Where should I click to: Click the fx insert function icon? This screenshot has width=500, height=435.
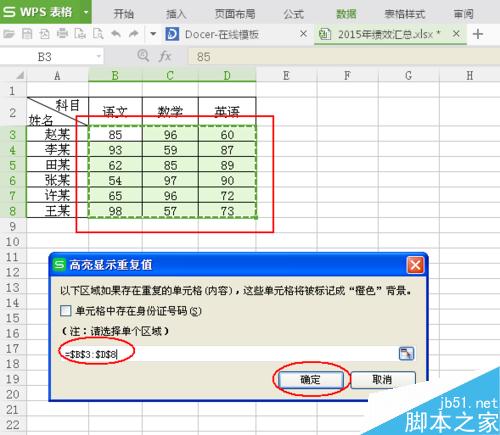(165, 56)
